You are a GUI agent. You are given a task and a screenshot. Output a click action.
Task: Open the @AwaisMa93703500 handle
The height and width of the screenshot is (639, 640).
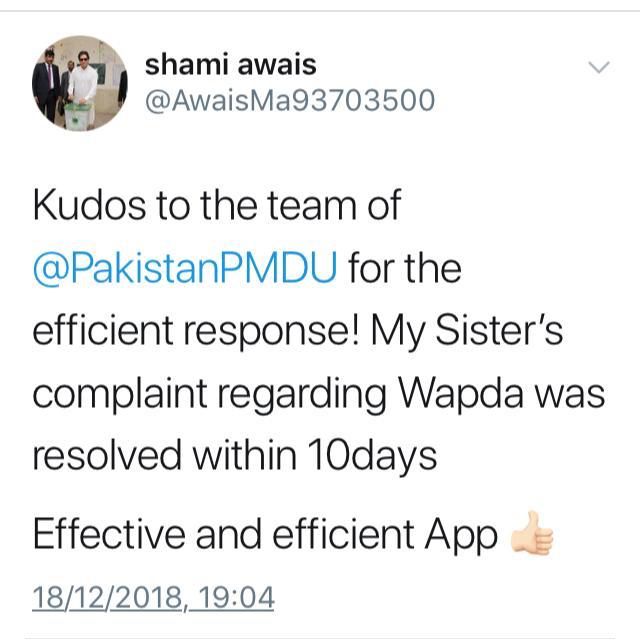[x=290, y=100]
